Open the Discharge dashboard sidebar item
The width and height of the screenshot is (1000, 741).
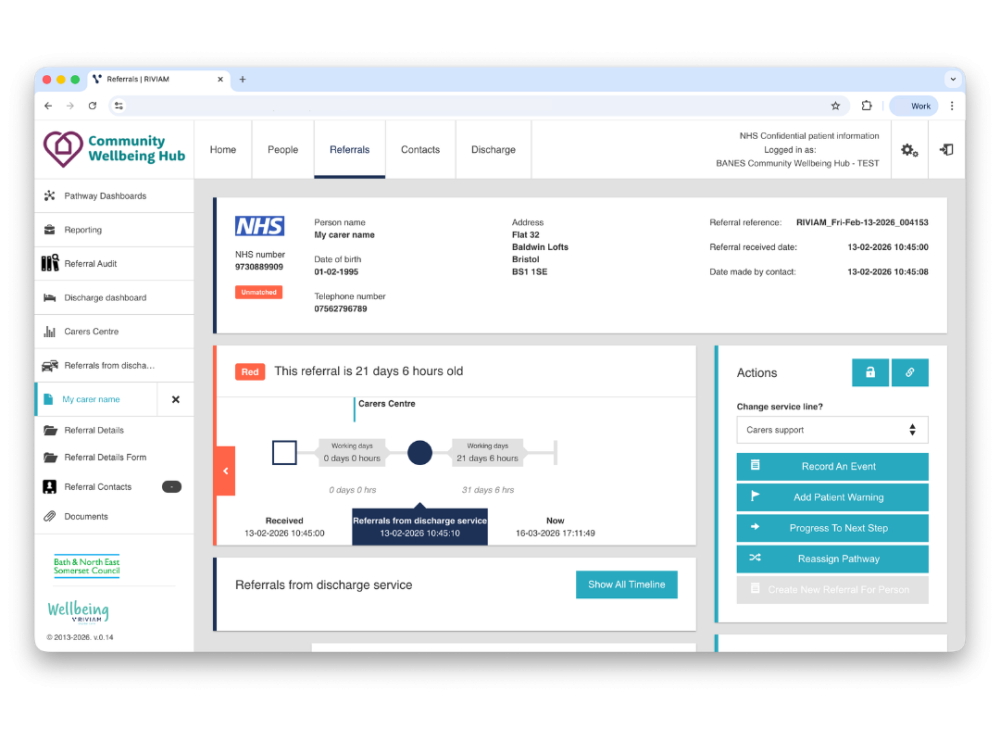click(105, 298)
